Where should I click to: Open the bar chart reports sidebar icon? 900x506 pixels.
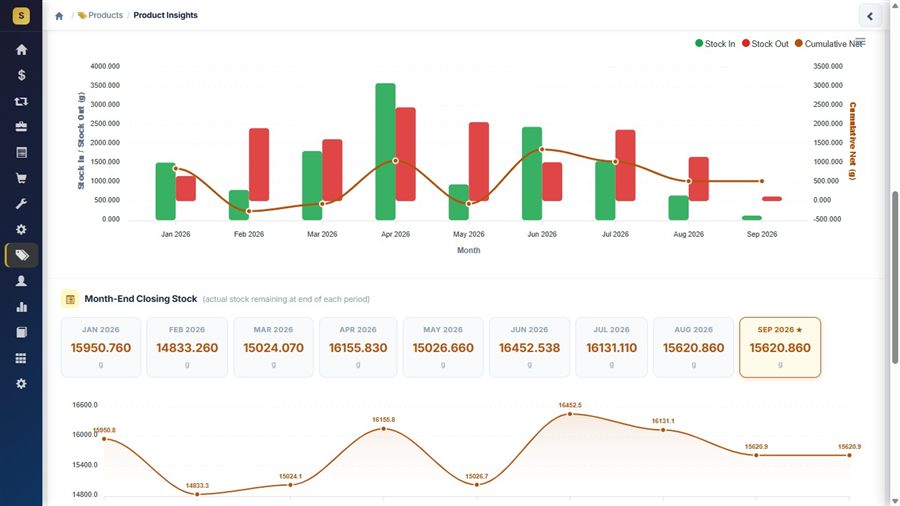click(21, 307)
